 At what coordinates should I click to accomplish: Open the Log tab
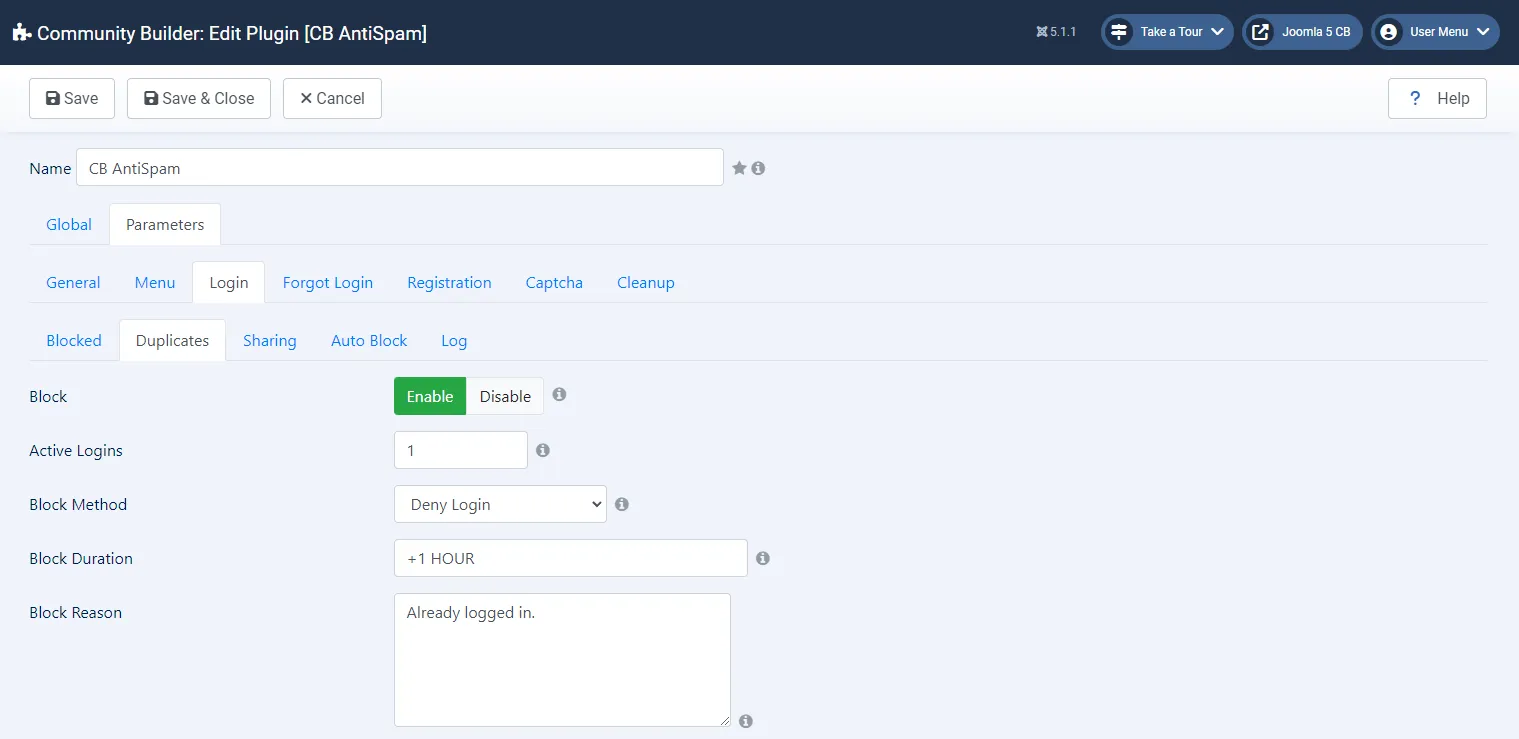(454, 340)
